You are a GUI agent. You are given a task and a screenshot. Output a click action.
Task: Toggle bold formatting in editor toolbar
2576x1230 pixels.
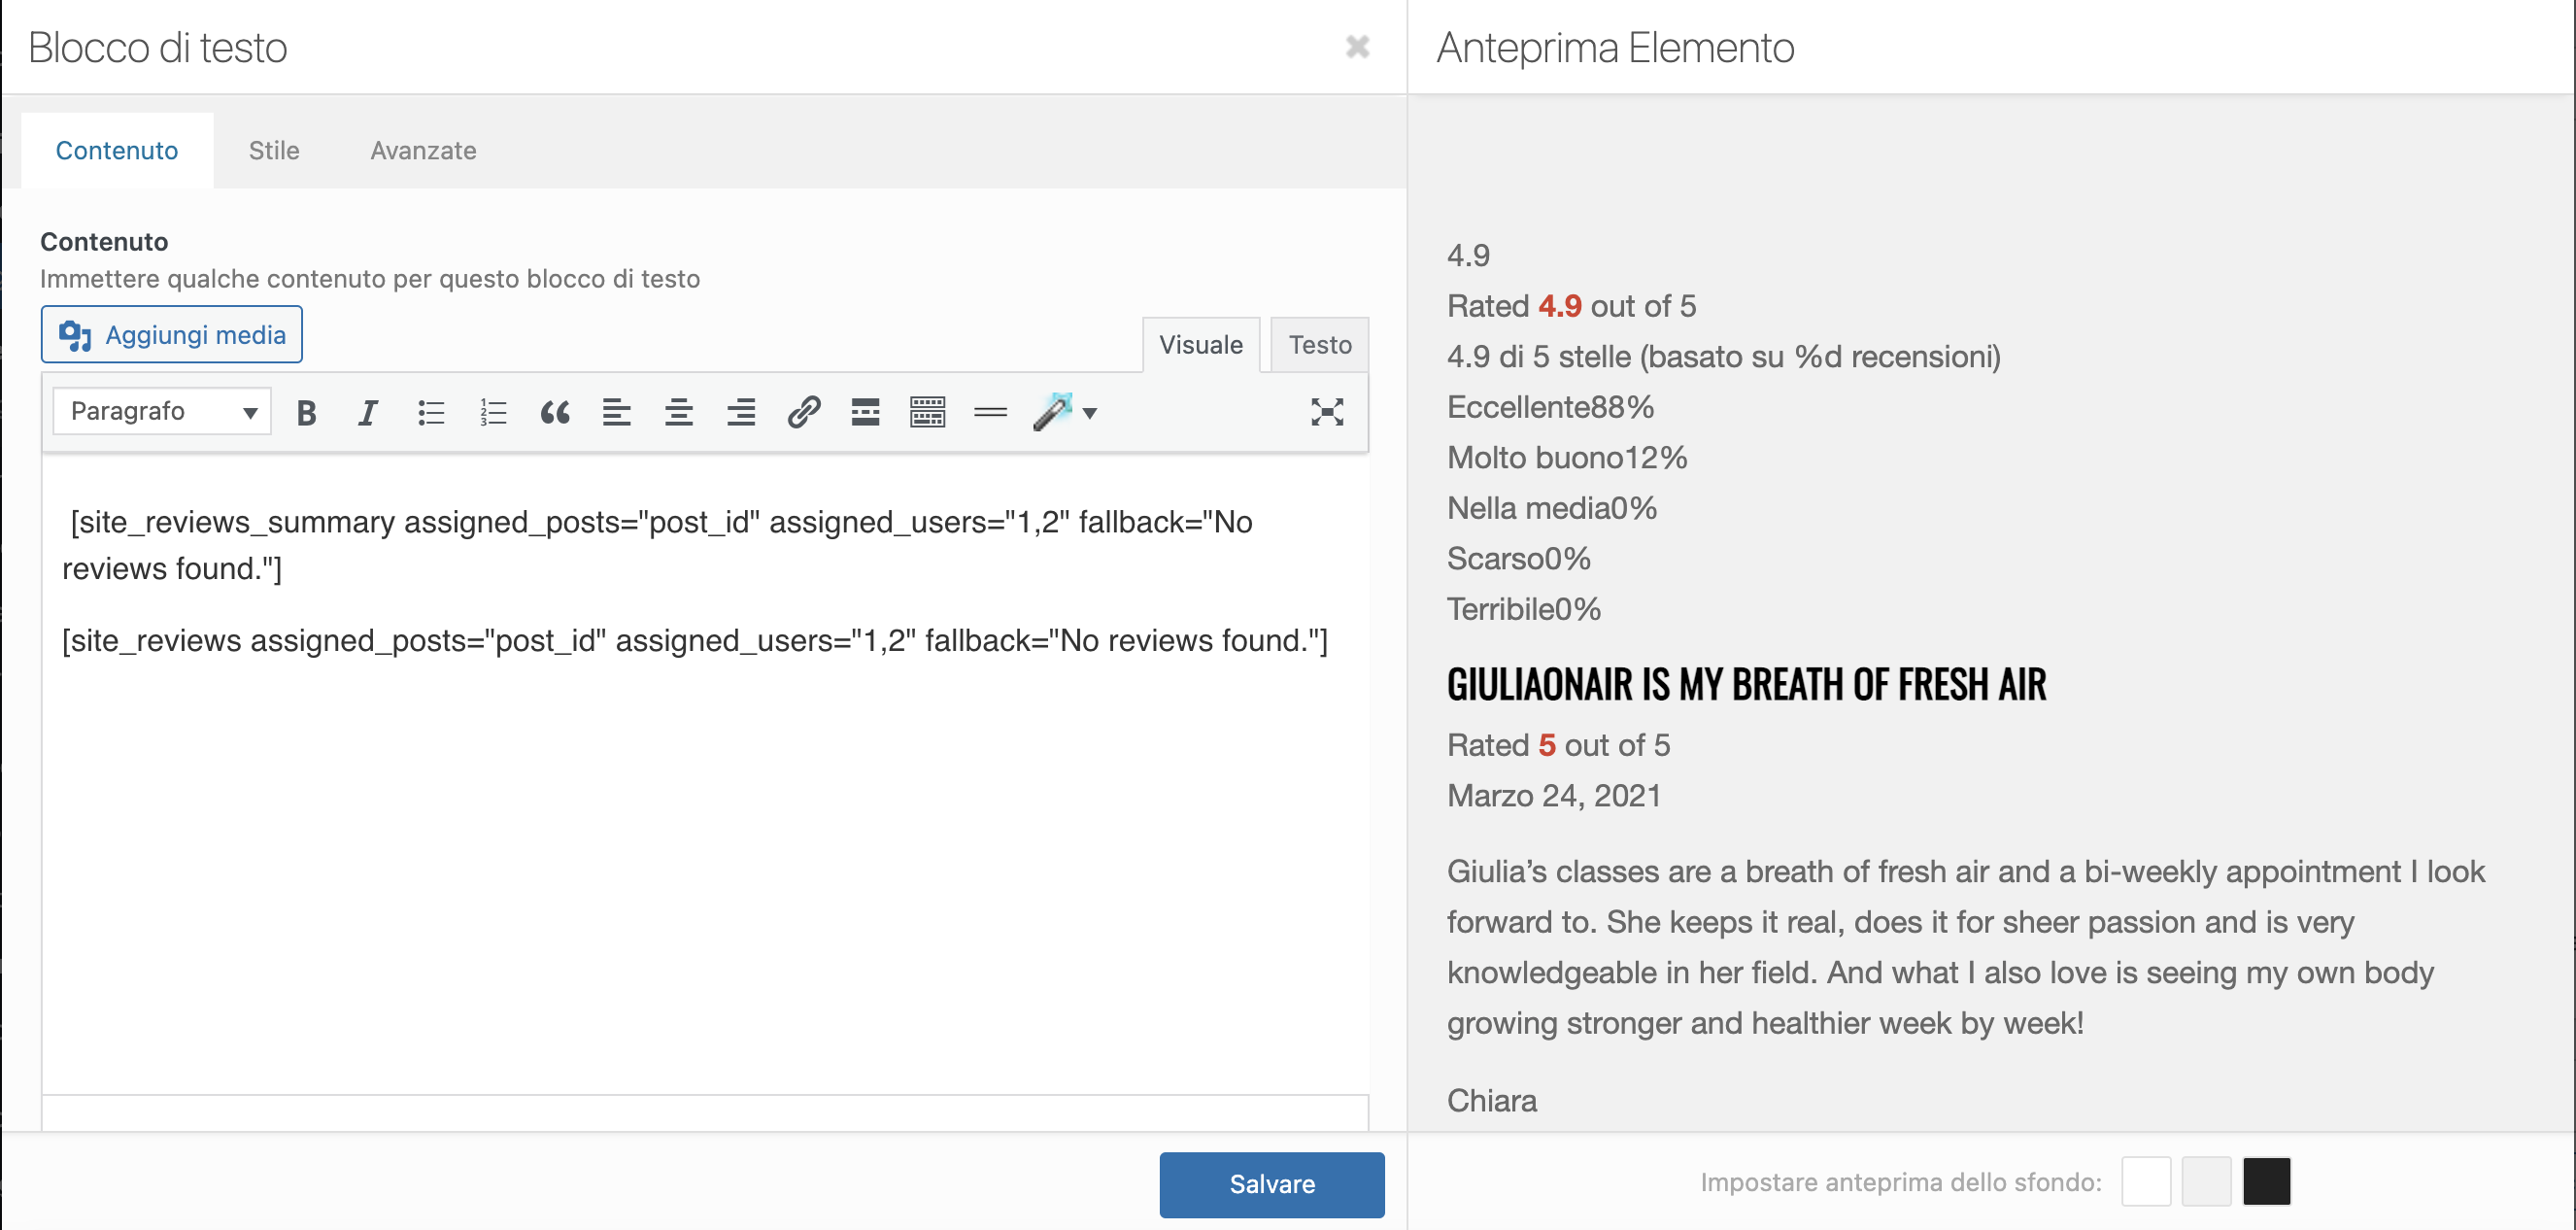[x=306, y=412]
